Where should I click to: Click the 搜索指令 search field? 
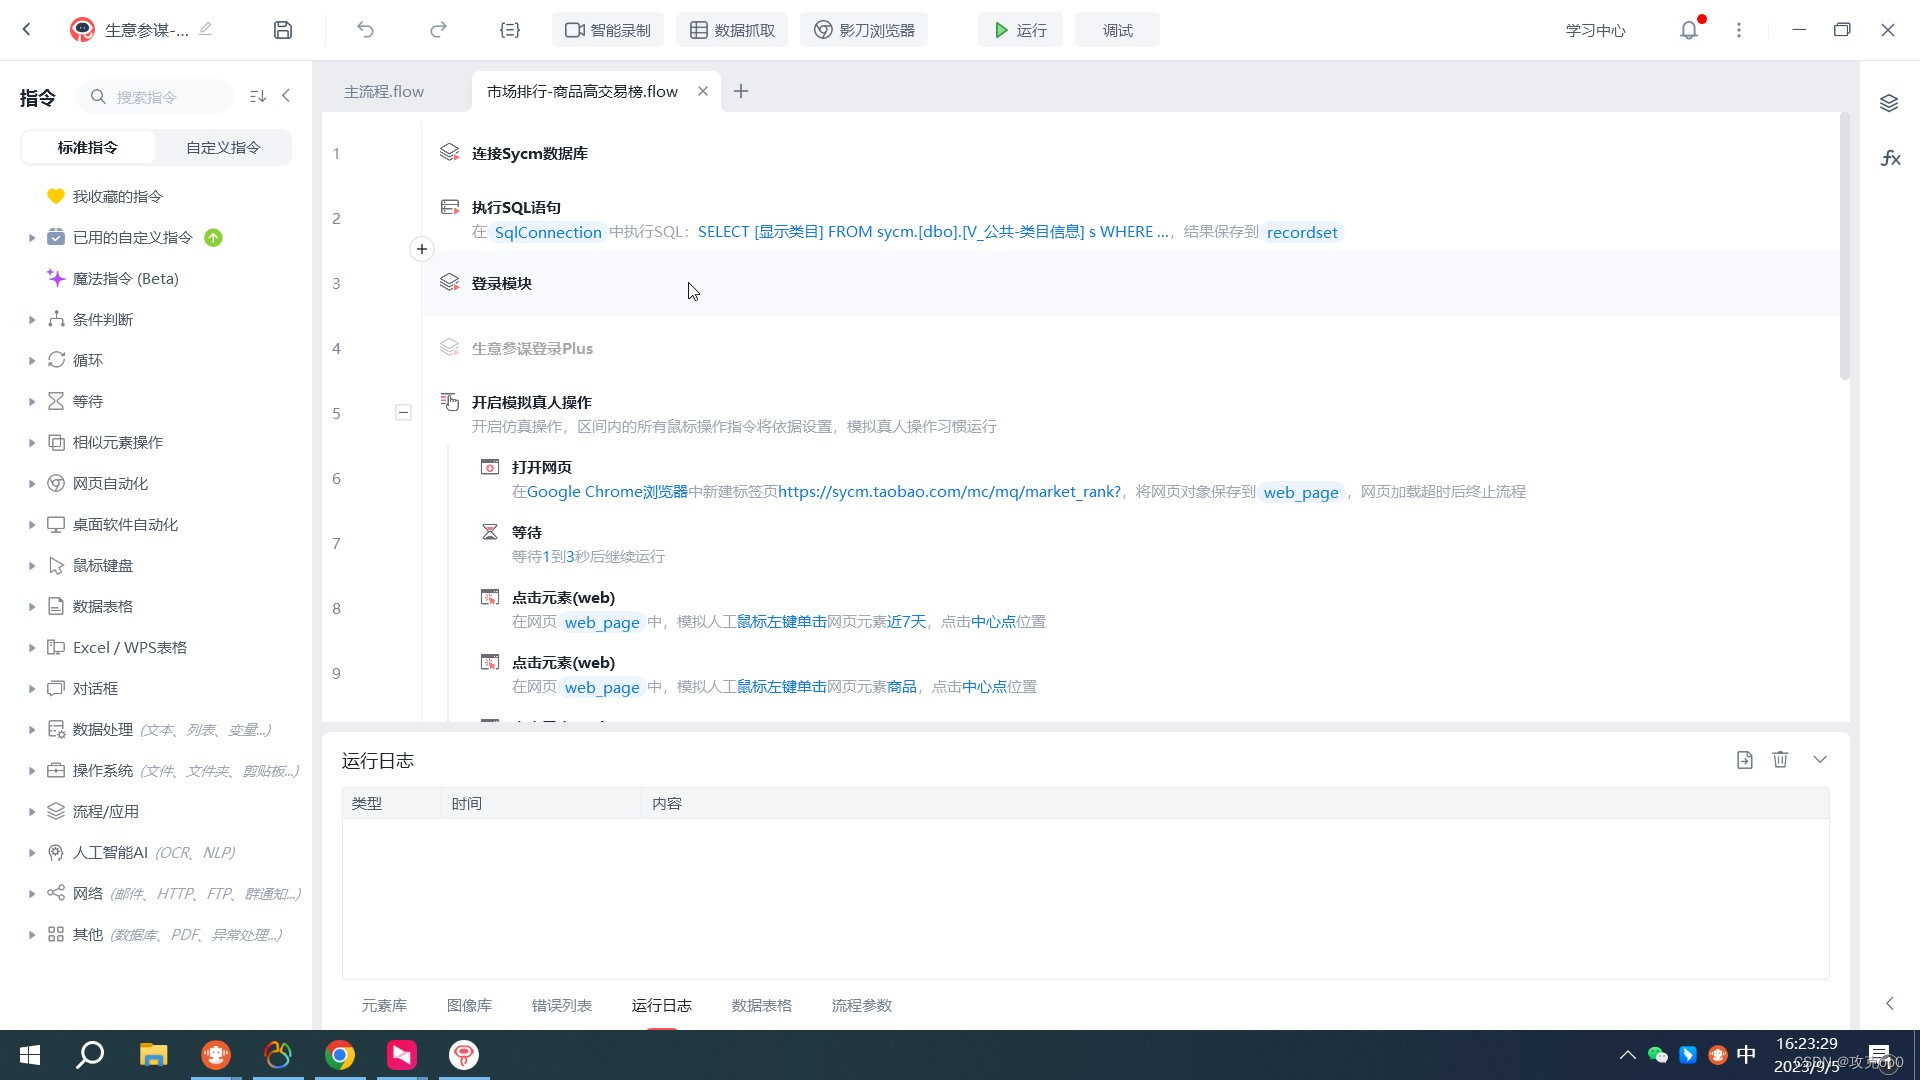point(165,97)
